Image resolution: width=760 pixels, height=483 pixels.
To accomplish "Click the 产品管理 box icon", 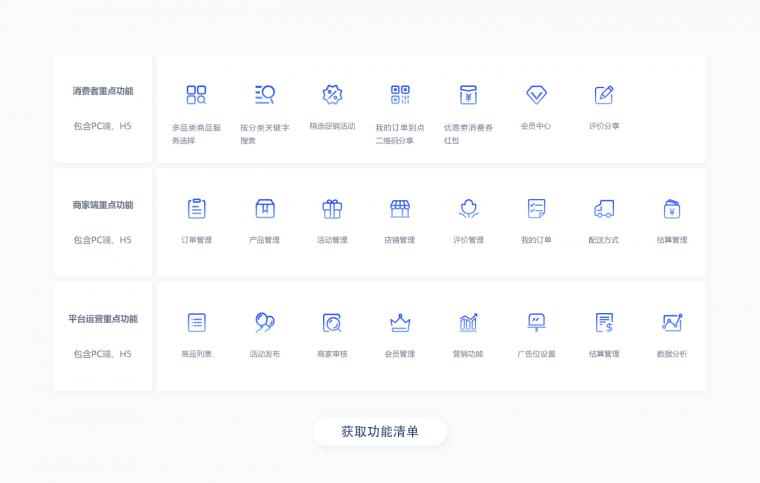I will (265, 209).
